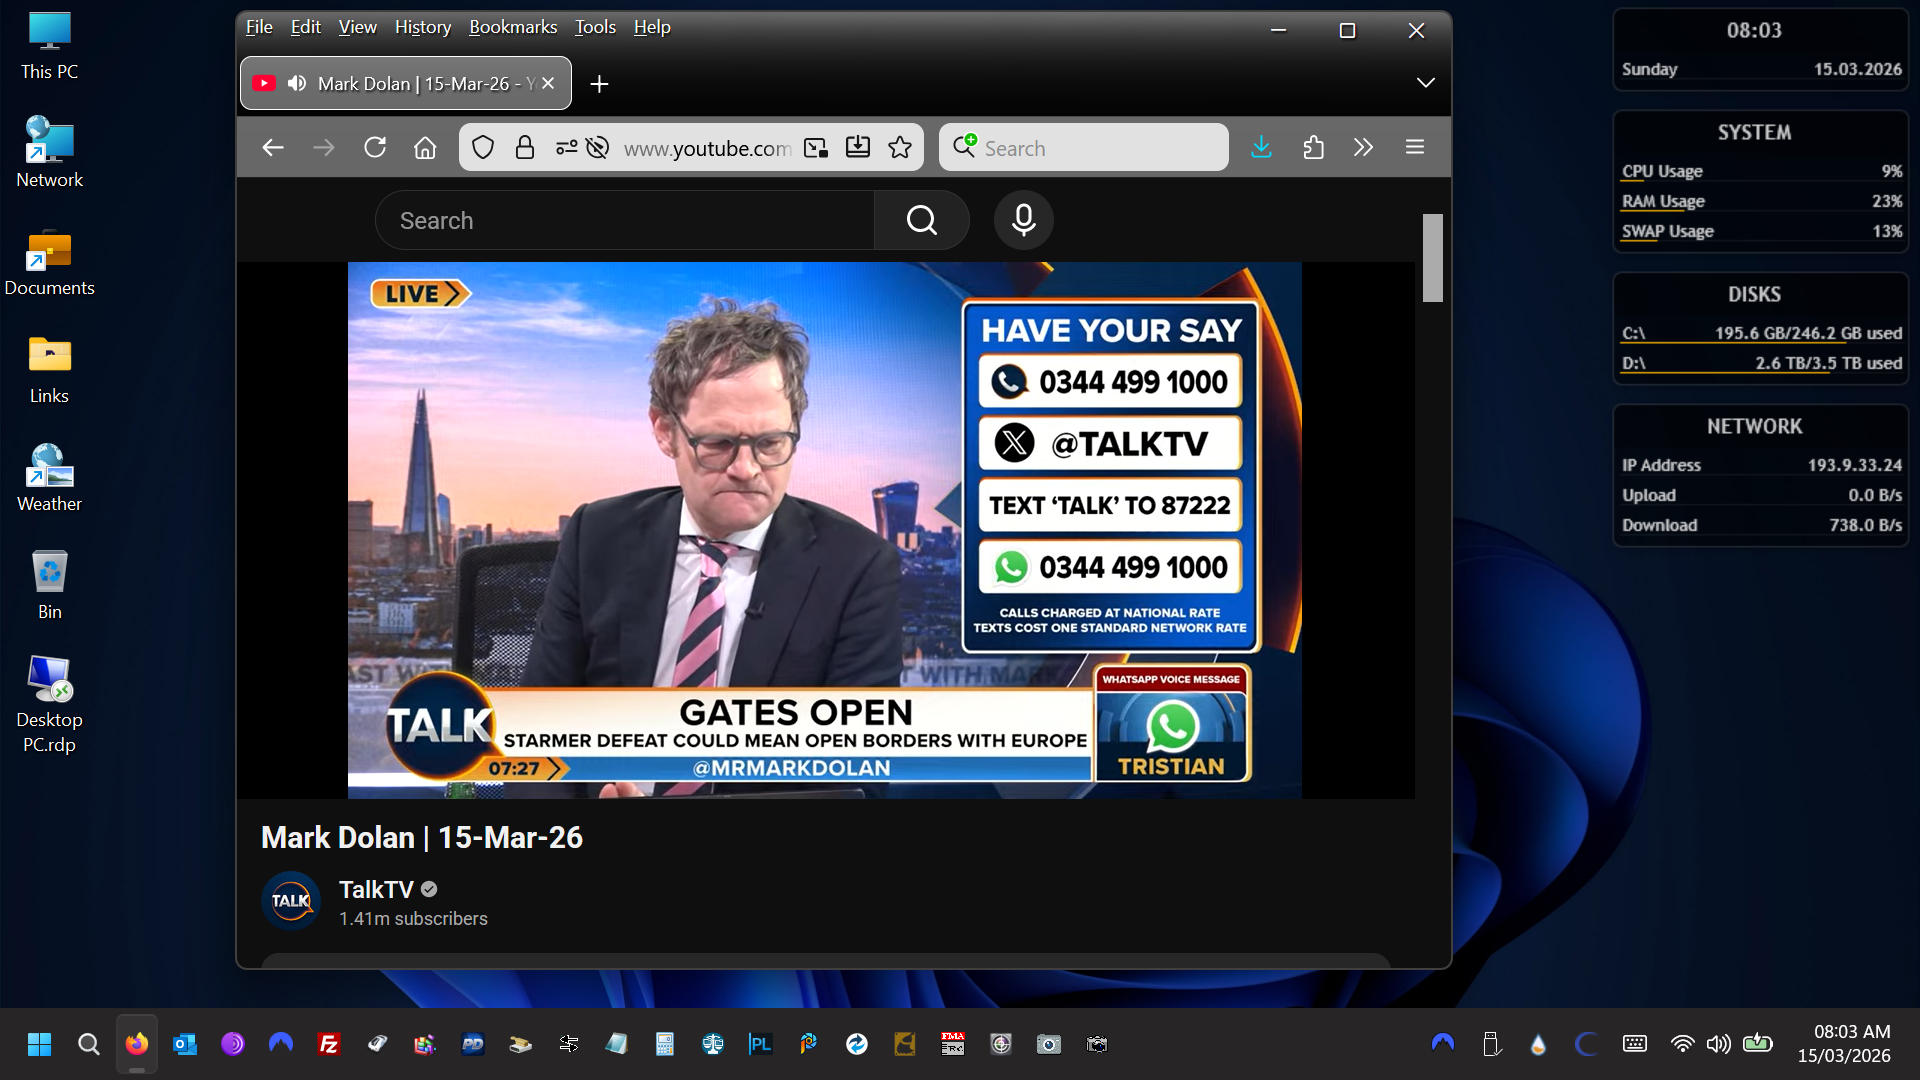
Task: Open the History menu
Action: [x=422, y=27]
